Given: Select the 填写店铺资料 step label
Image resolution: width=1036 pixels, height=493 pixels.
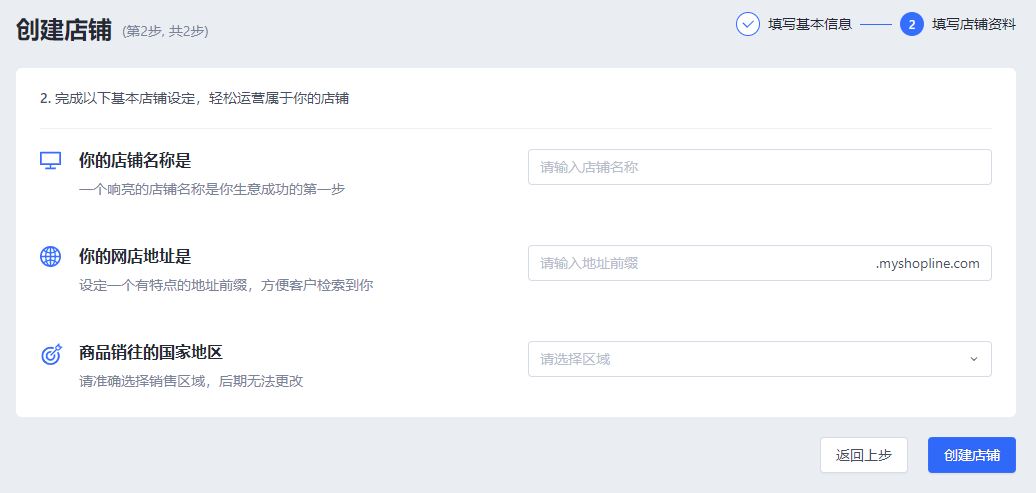Looking at the screenshot, I should click(974, 24).
